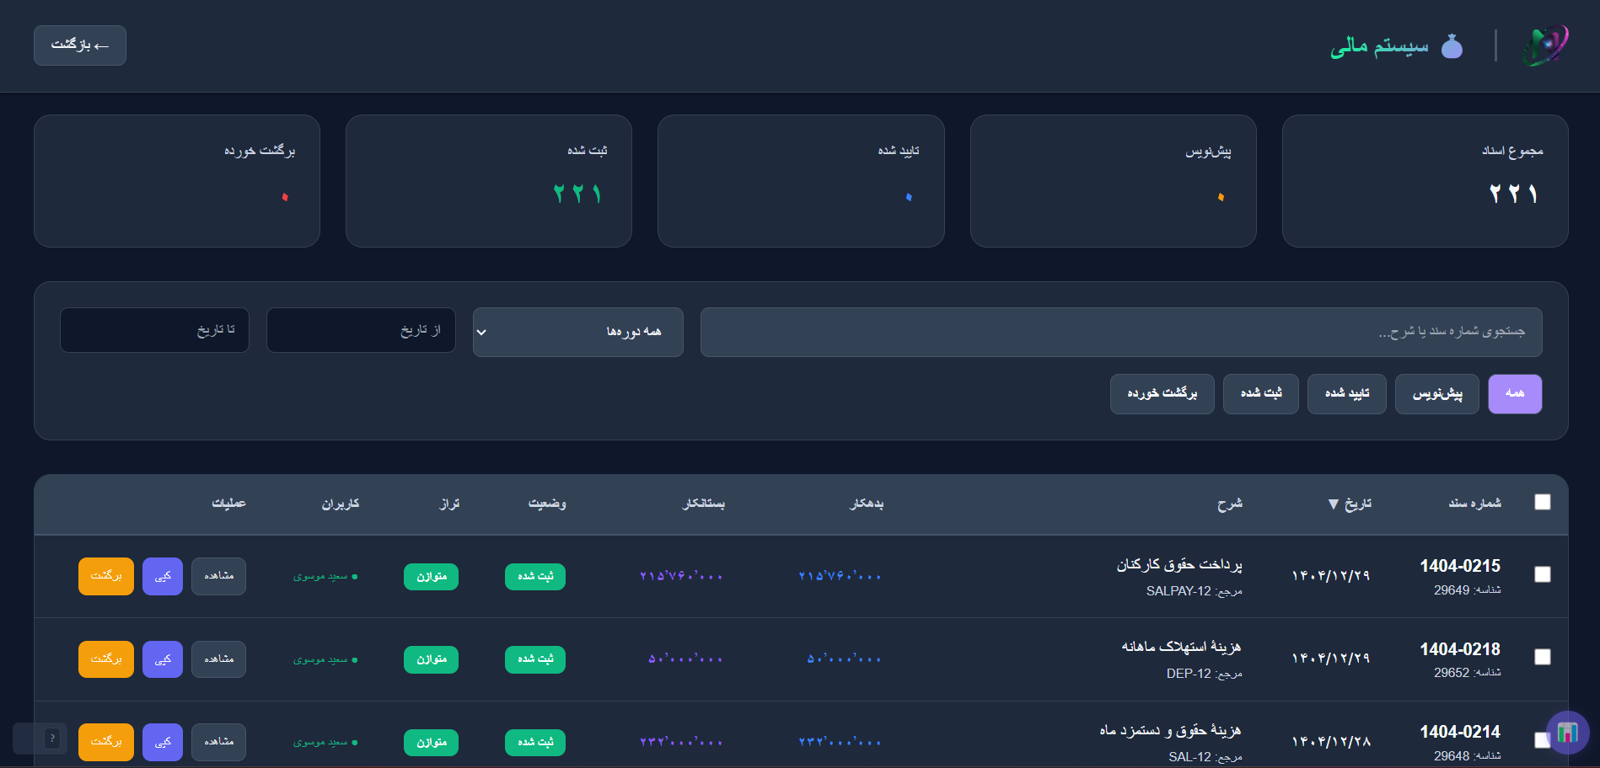Click the بدهکار column header

coord(866,503)
